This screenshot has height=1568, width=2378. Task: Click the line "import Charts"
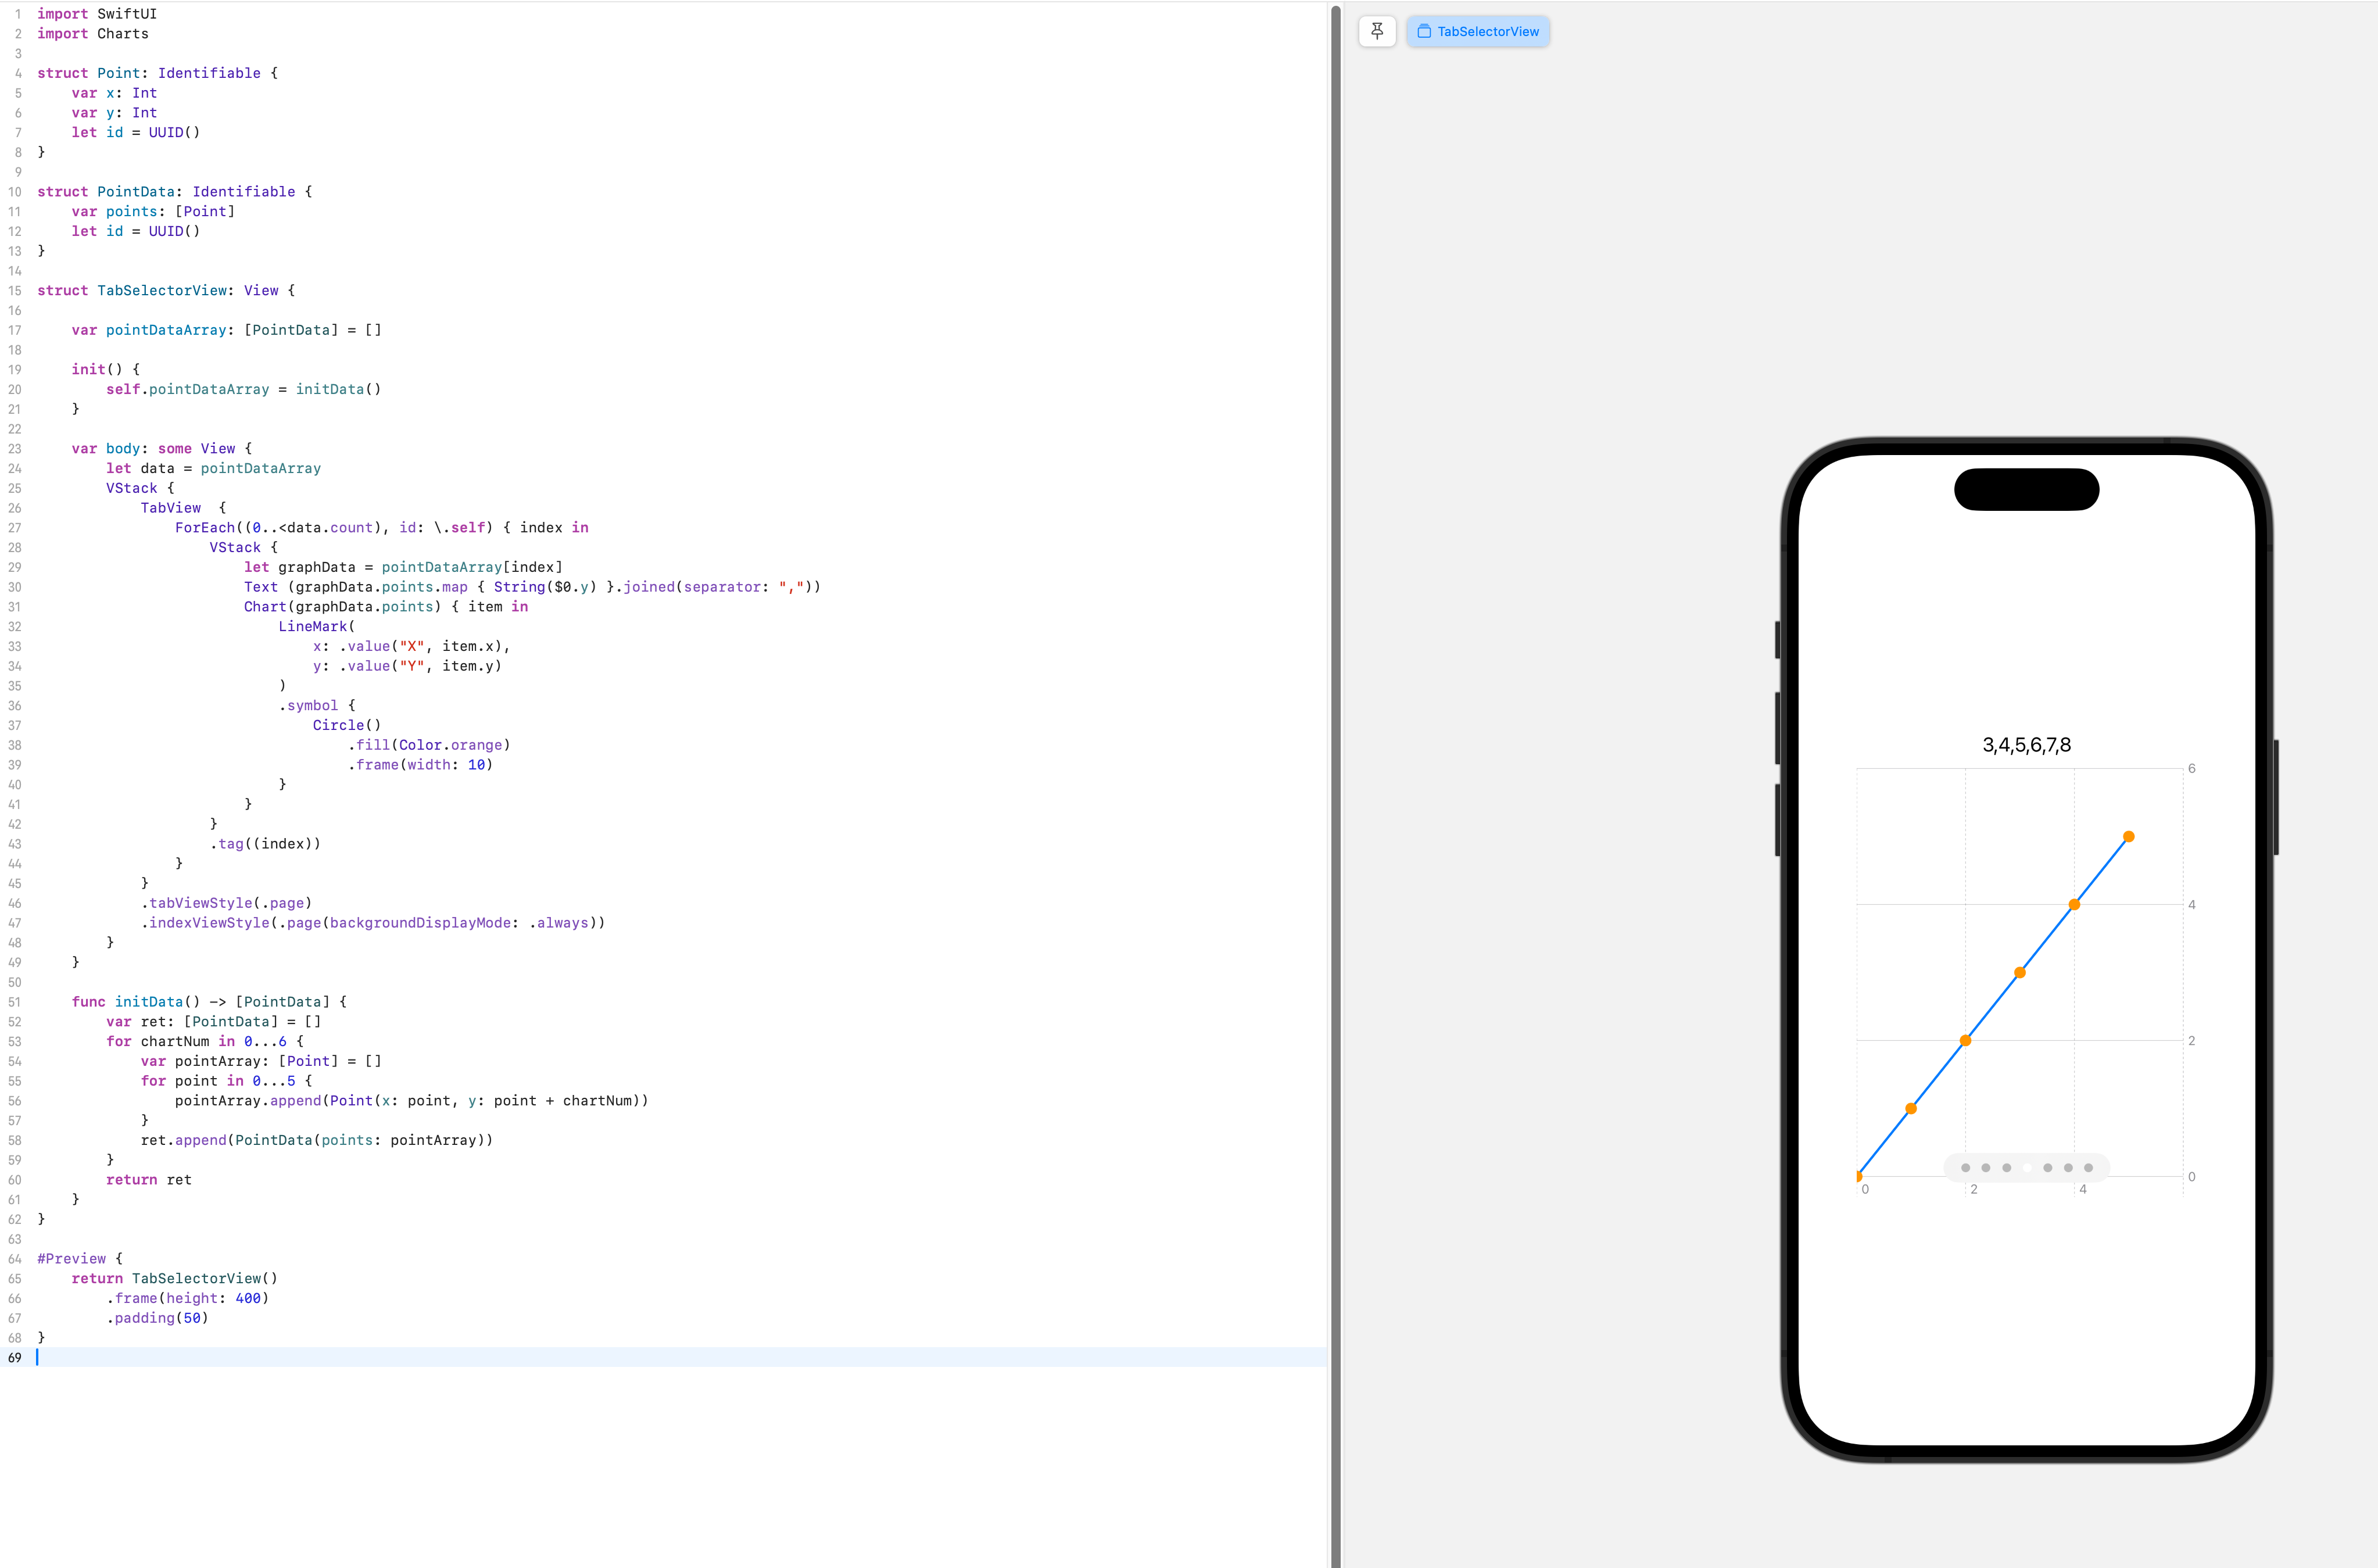click(x=93, y=34)
